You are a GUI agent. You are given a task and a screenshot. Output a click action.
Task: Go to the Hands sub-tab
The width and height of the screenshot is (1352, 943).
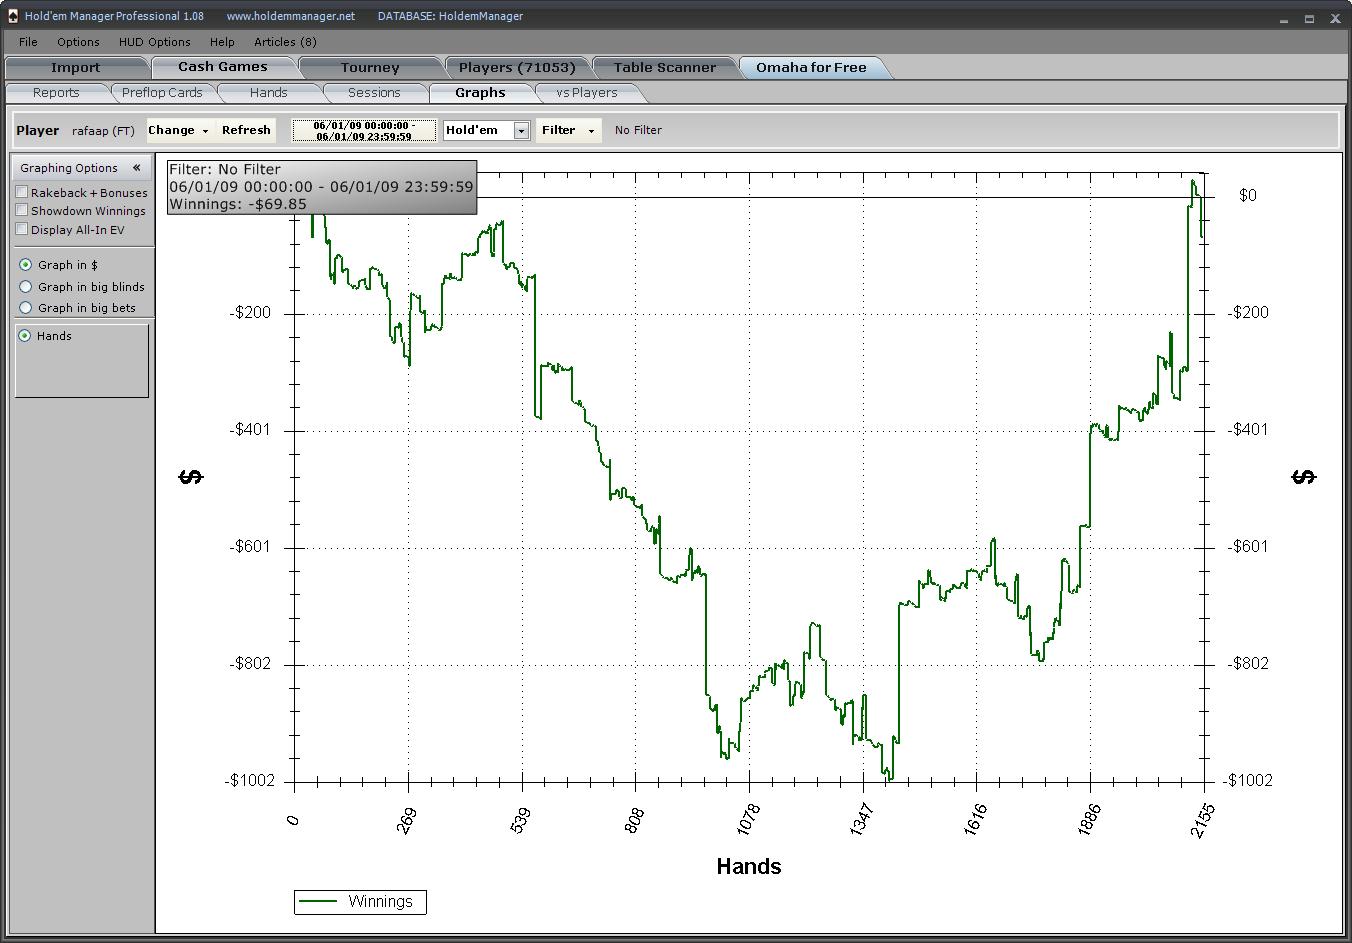tap(268, 92)
